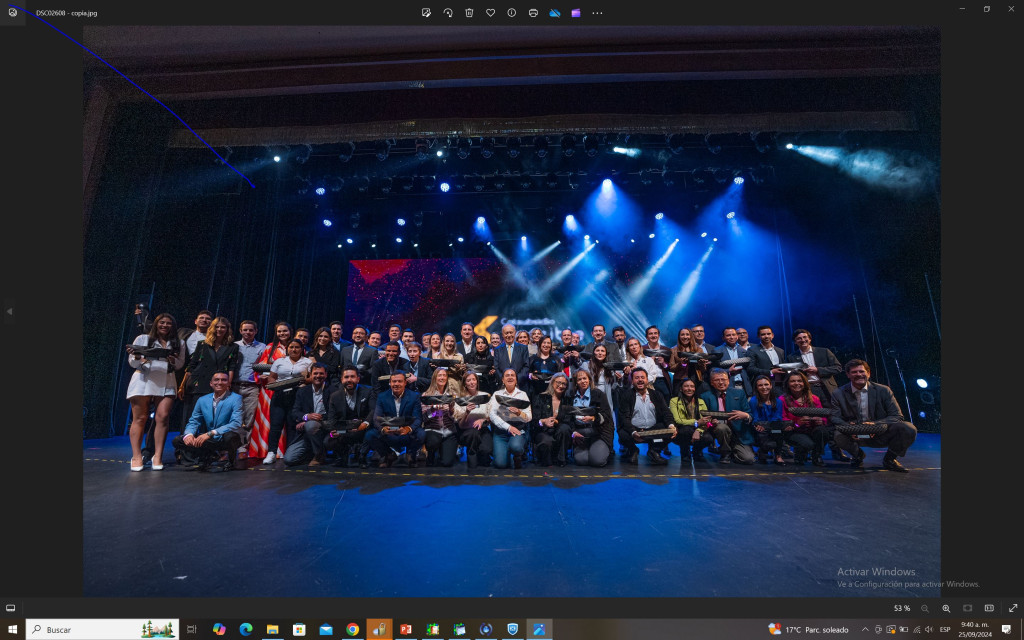Rotate the photo with the rotate icon
This screenshot has height=640, width=1024.
pos(448,13)
